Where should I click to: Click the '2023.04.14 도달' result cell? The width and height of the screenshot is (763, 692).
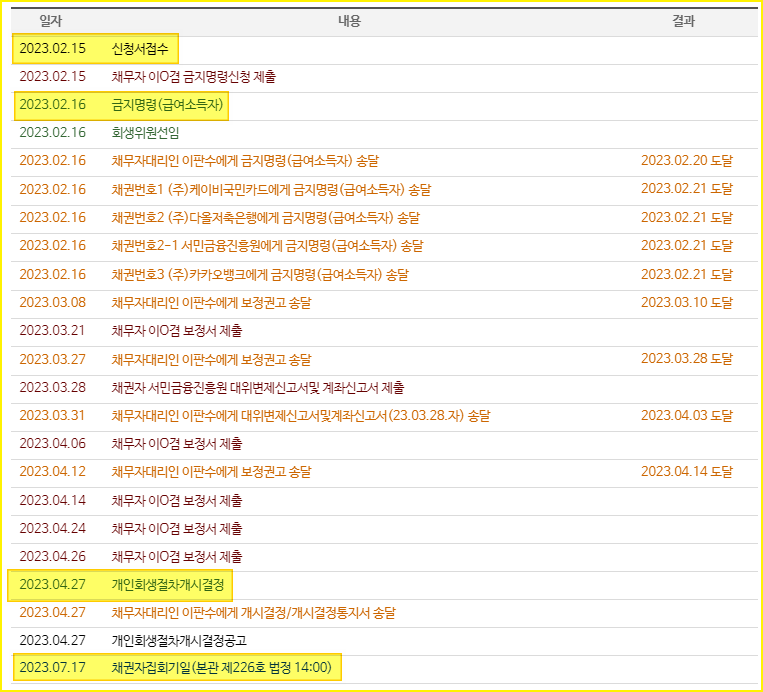coord(687,472)
